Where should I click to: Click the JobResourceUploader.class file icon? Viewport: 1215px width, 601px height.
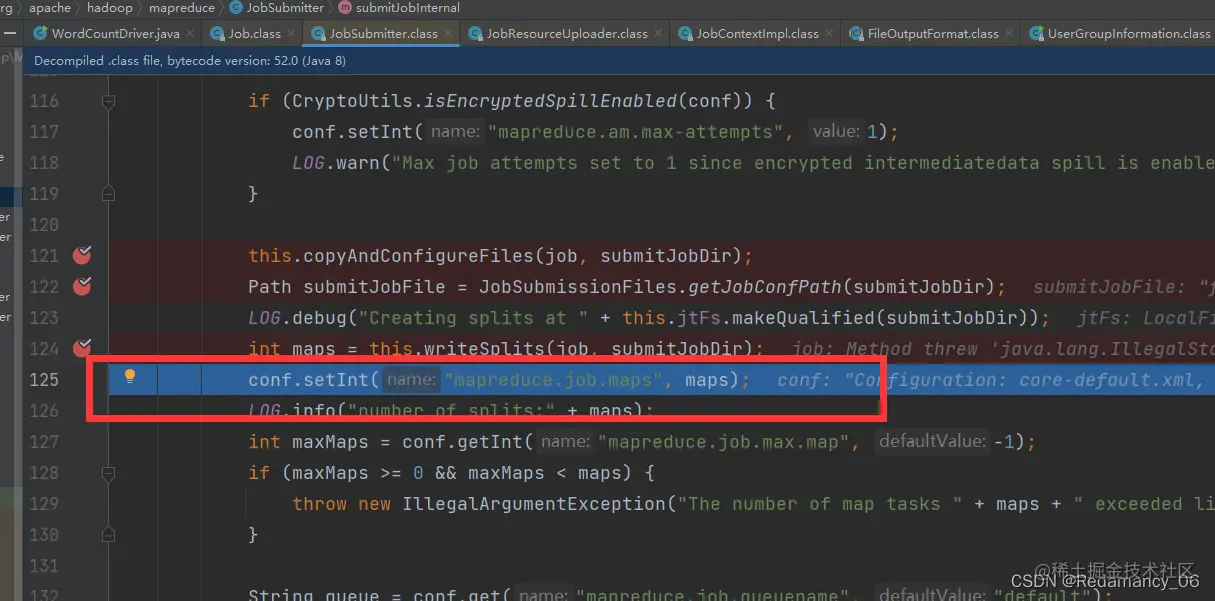pos(476,34)
